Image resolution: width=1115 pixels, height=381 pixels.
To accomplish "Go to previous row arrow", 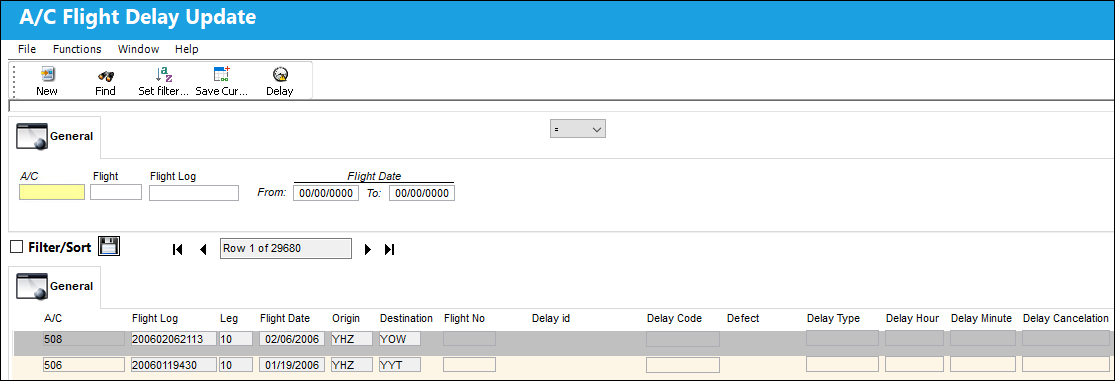I will click(x=203, y=249).
